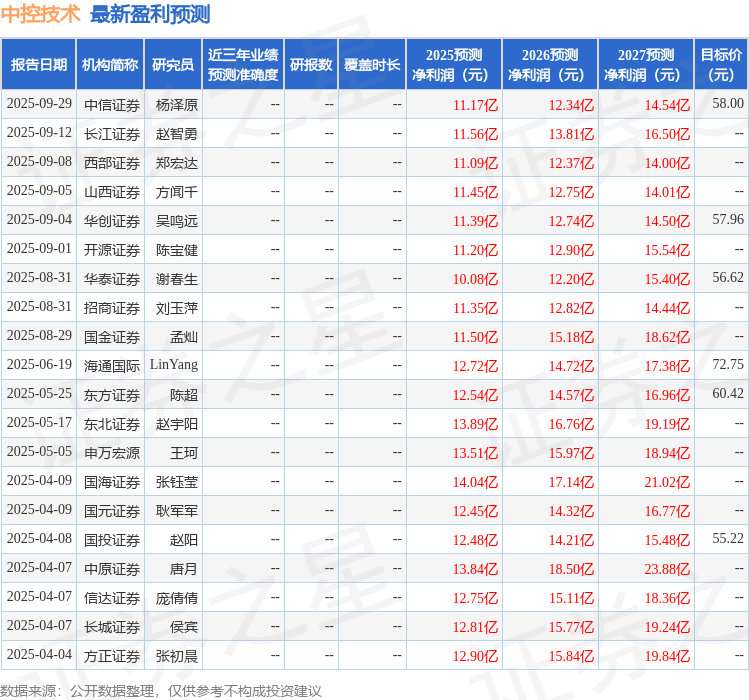Click the 近三年业绩预测准确度 column header
Image resolution: width=749 pixels, height=700 pixels.
(242, 65)
